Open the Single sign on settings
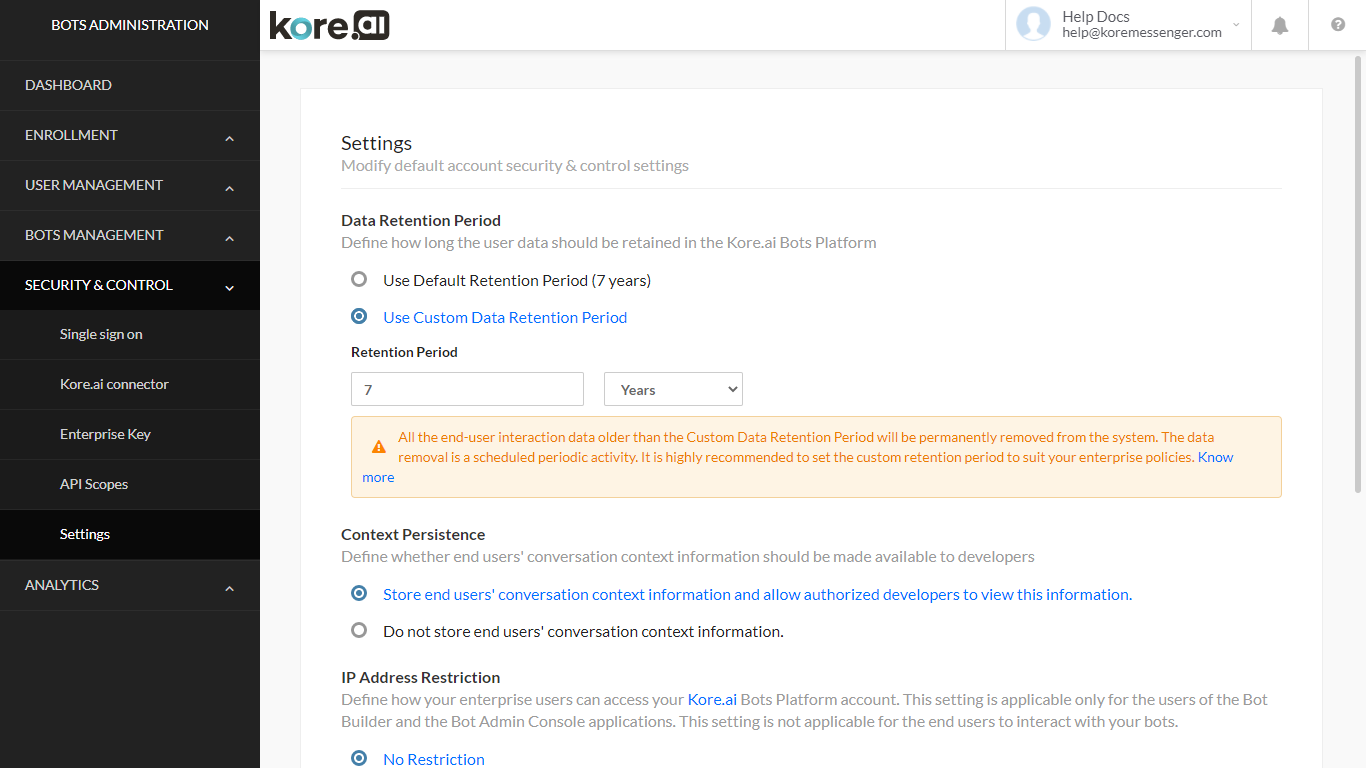This screenshot has width=1366, height=768. pos(101,334)
